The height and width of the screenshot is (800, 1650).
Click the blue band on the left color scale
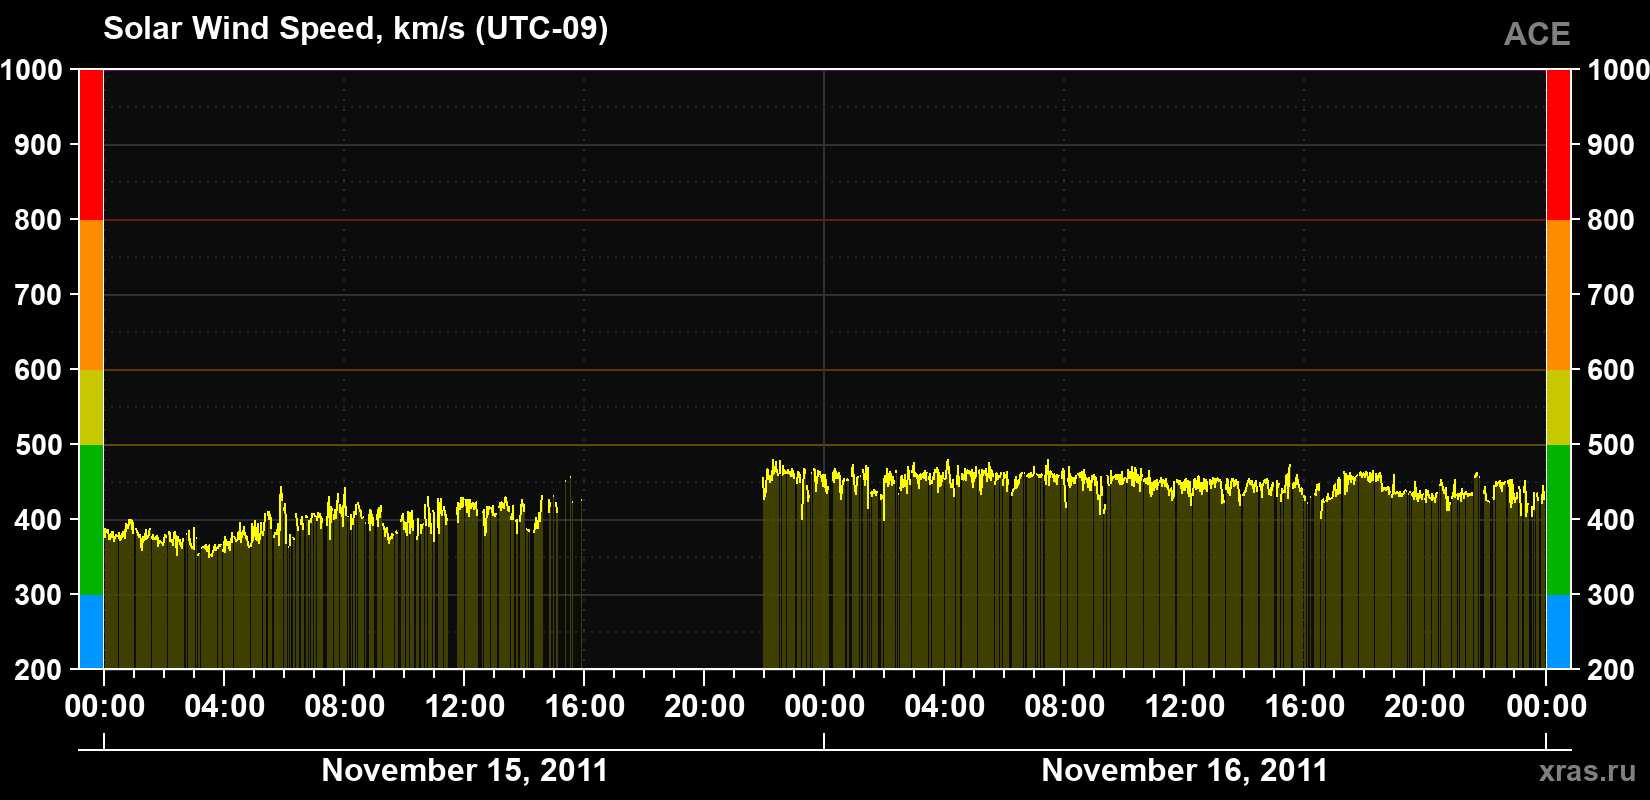(91, 632)
